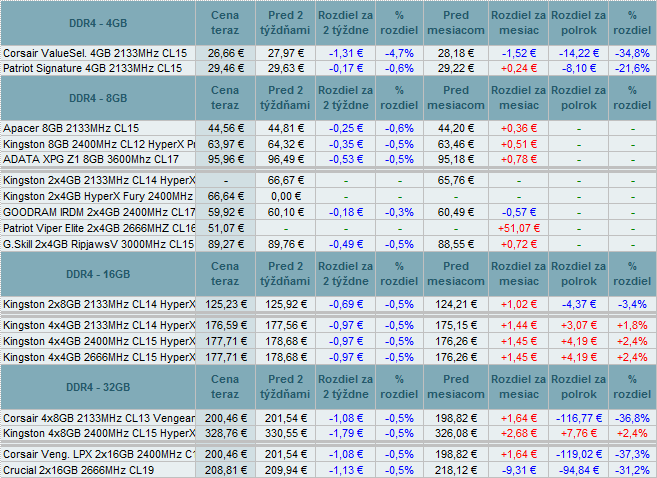Image resolution: width=657 pixels, height=478 pixels.
Task: Click Kingston 2x8GB 2133MHz CL14 HyperX name
Action: tap(99, 304)
